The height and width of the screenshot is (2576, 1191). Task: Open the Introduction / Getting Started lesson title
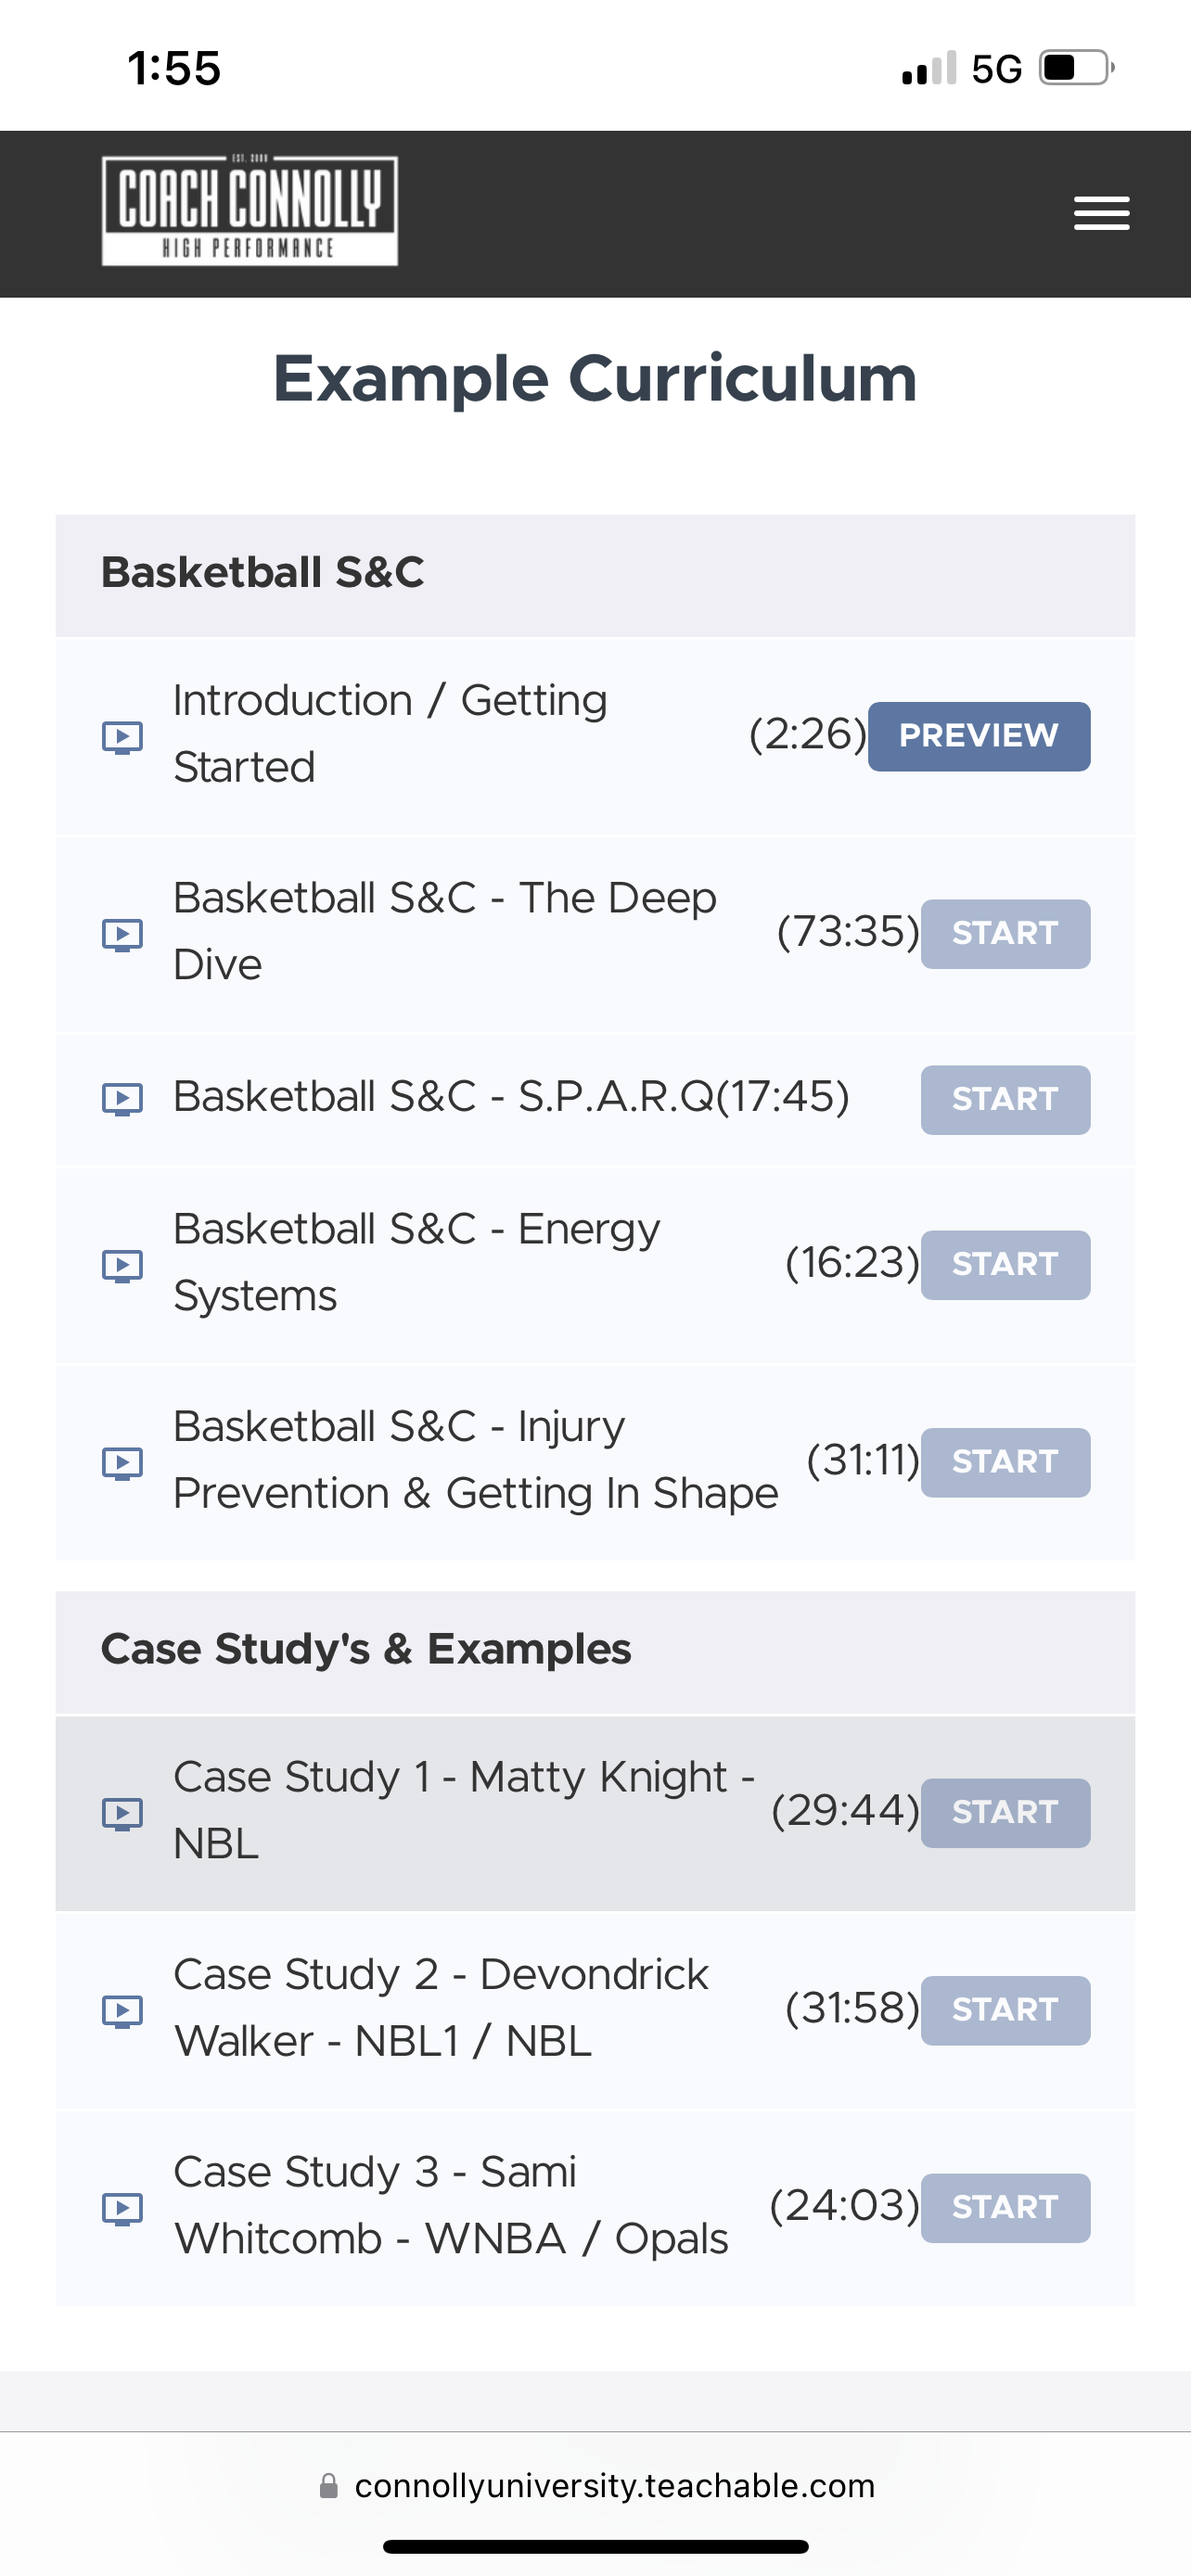click(x=390, y=734)
